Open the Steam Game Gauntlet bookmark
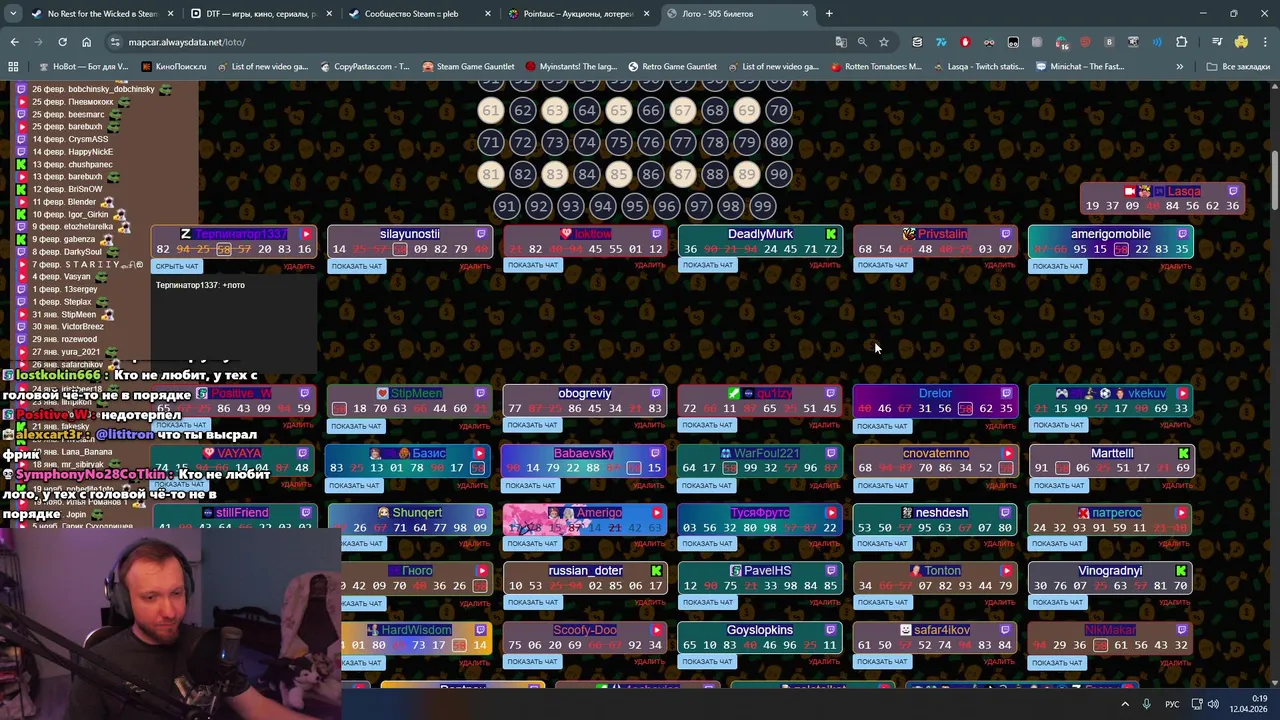 tap(468, 66)
